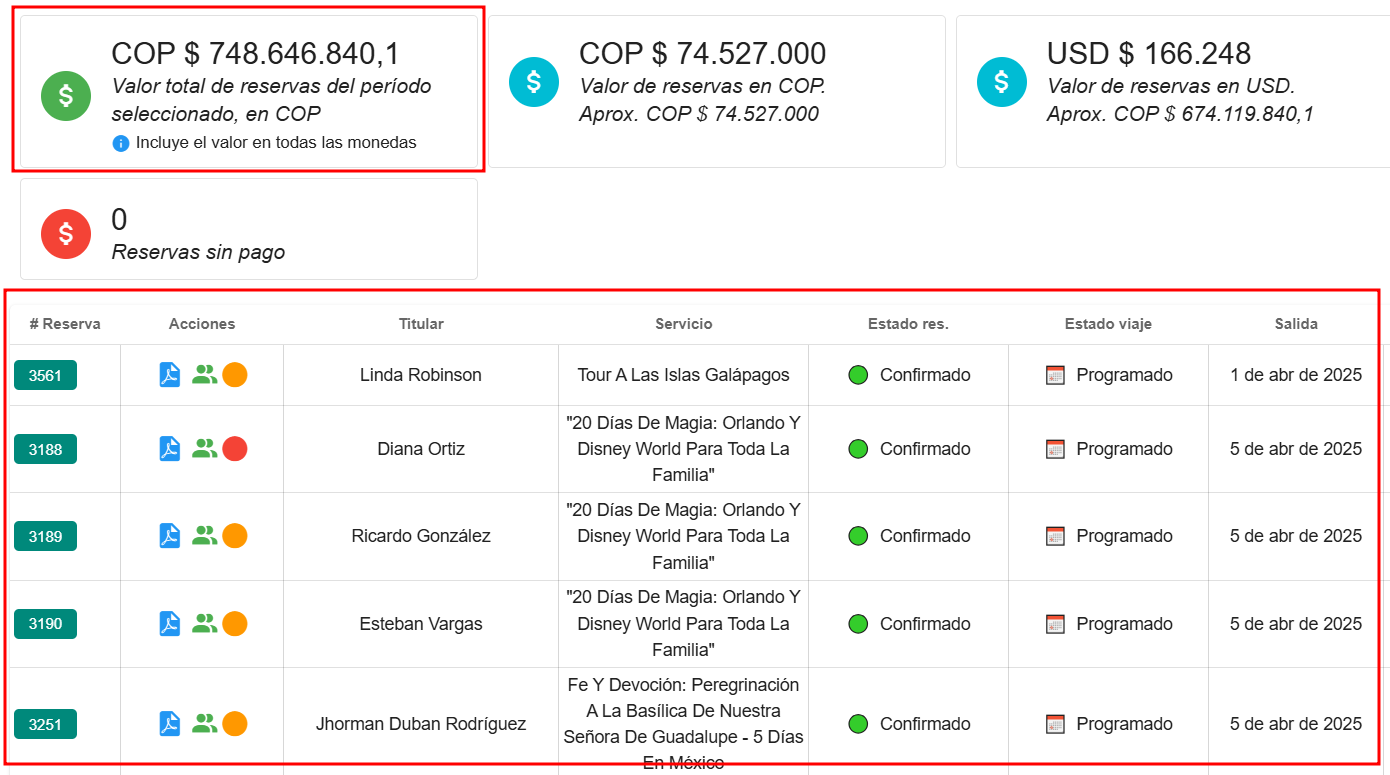
Task: Select reservation 3251 badge
Action: 45,723
